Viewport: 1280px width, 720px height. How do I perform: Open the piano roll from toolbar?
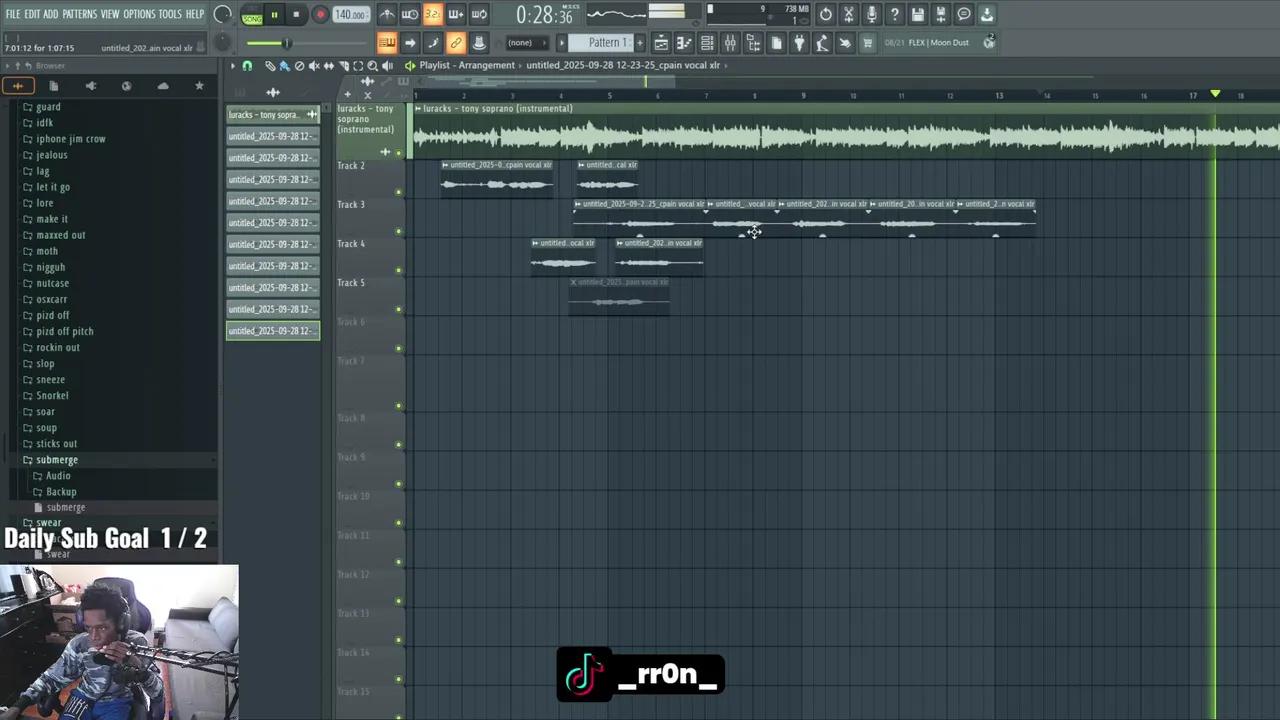tap(684, 43)
